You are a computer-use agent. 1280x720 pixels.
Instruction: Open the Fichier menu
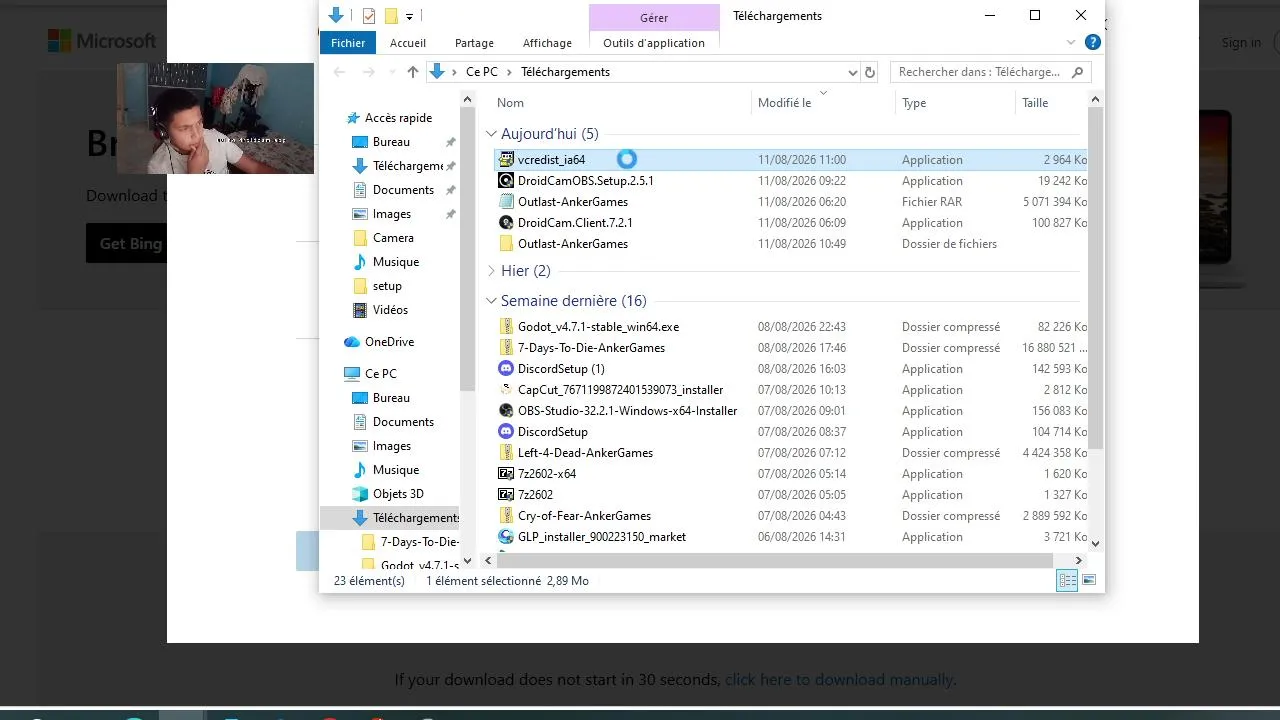pyautogui.click(x=348, y=43)
